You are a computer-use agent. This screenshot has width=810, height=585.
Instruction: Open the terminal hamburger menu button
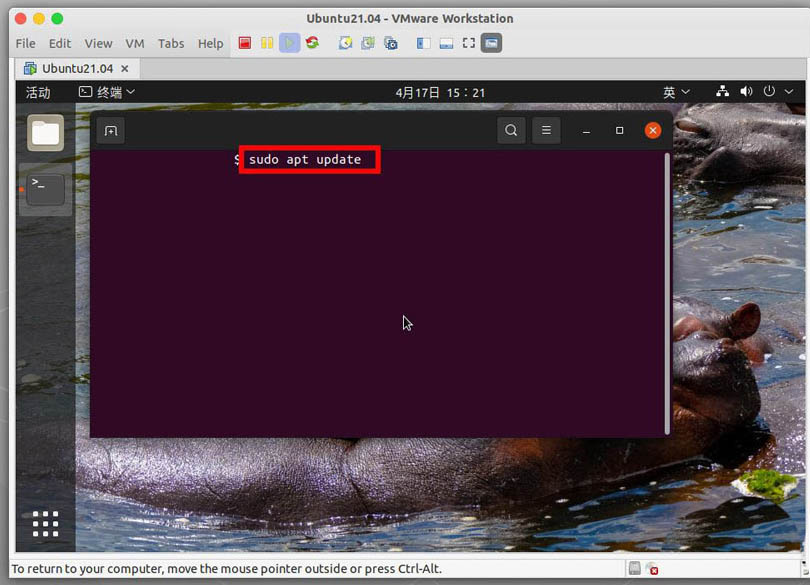(x=545, y=130)
